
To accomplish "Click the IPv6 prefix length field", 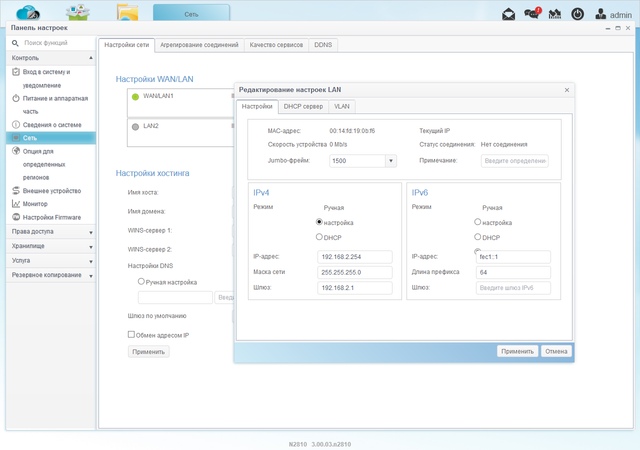I will click(x=513, y=272).
